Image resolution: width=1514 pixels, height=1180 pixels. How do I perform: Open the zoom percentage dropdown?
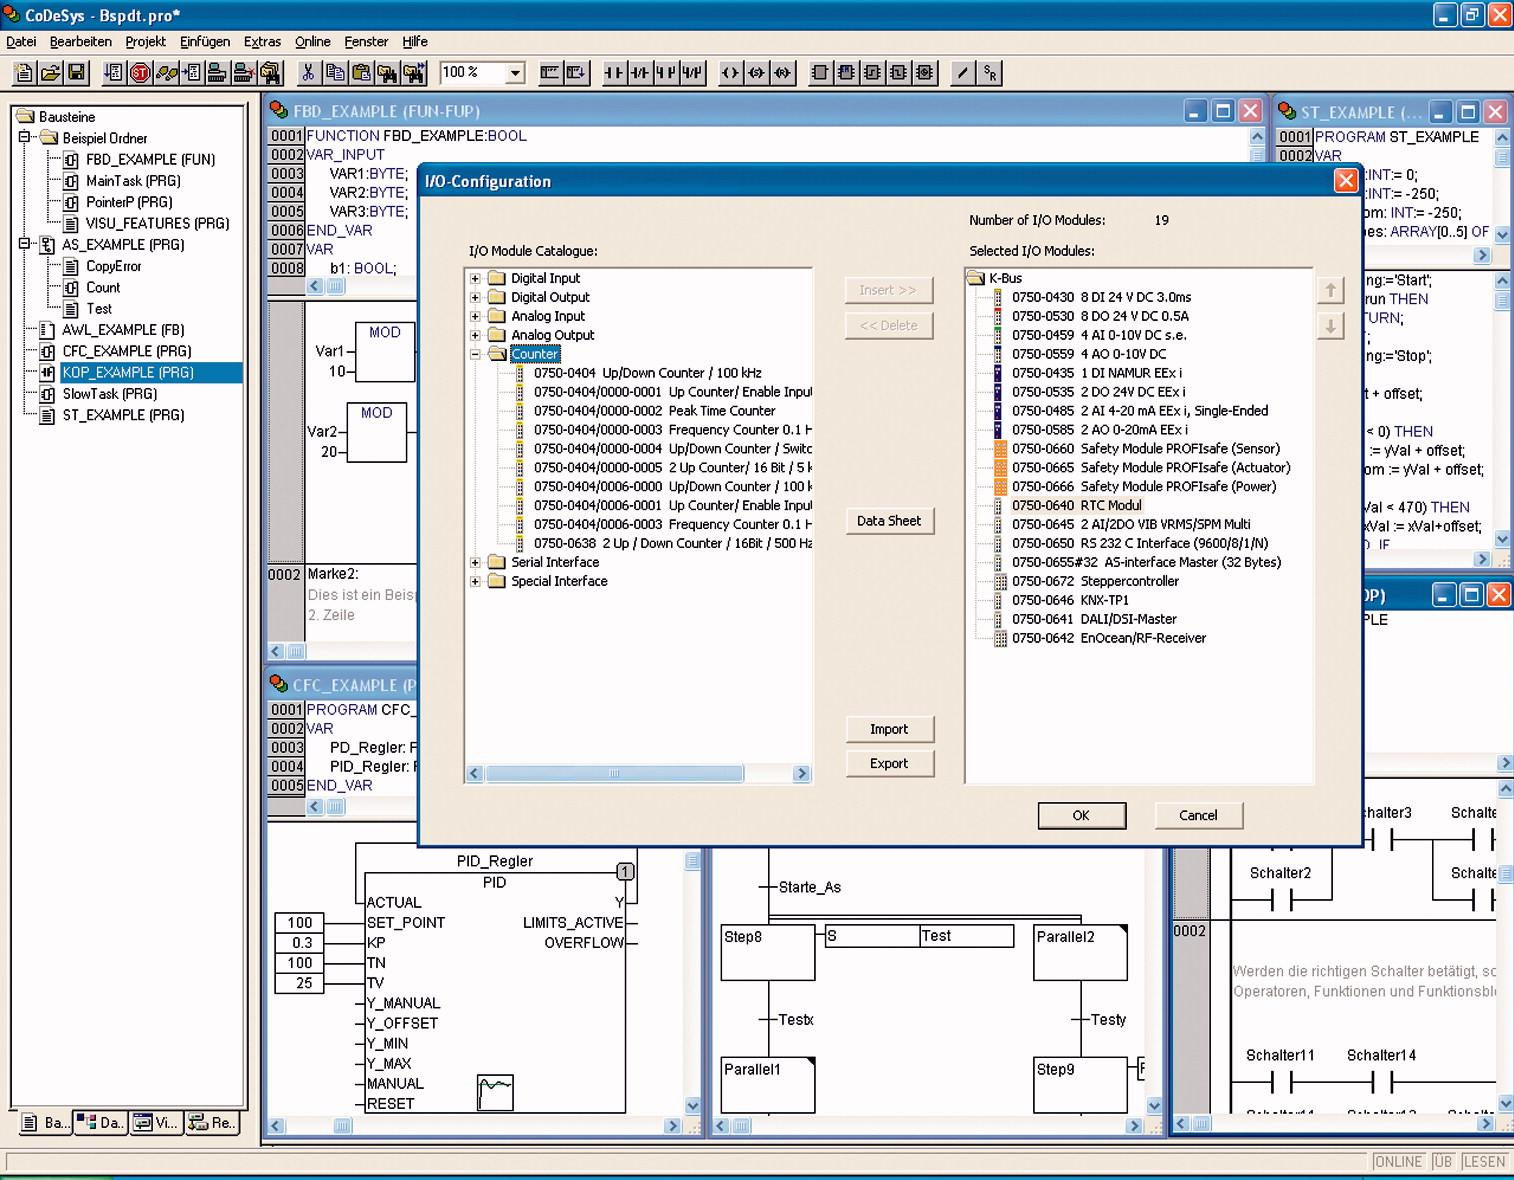coord(513,72)
